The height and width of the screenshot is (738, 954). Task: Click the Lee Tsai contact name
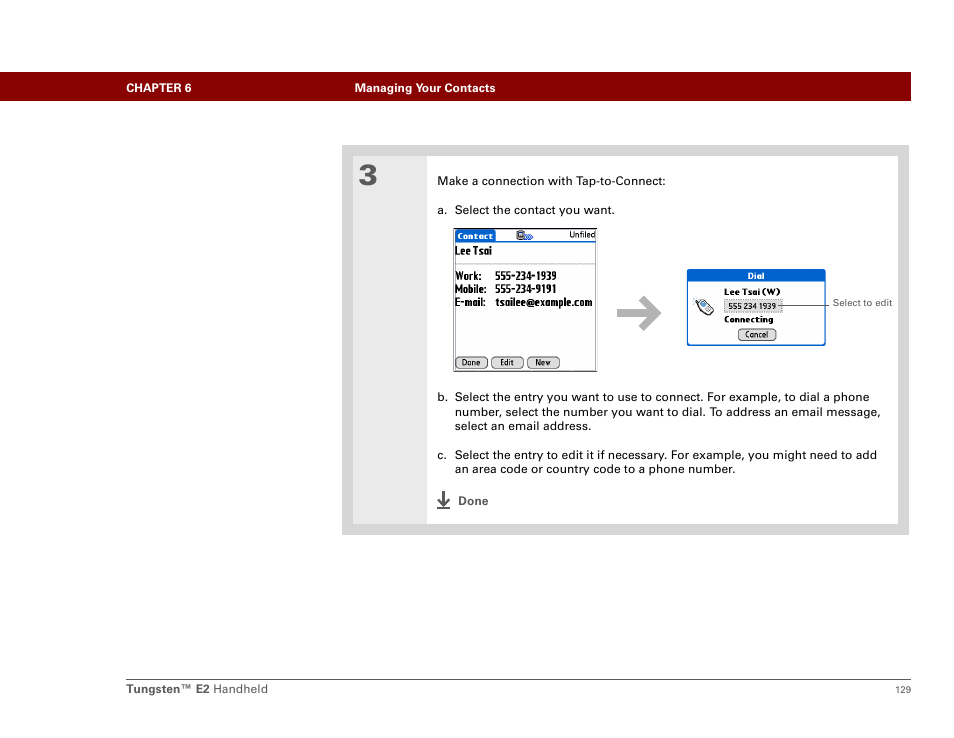click(x=473, y=251)
